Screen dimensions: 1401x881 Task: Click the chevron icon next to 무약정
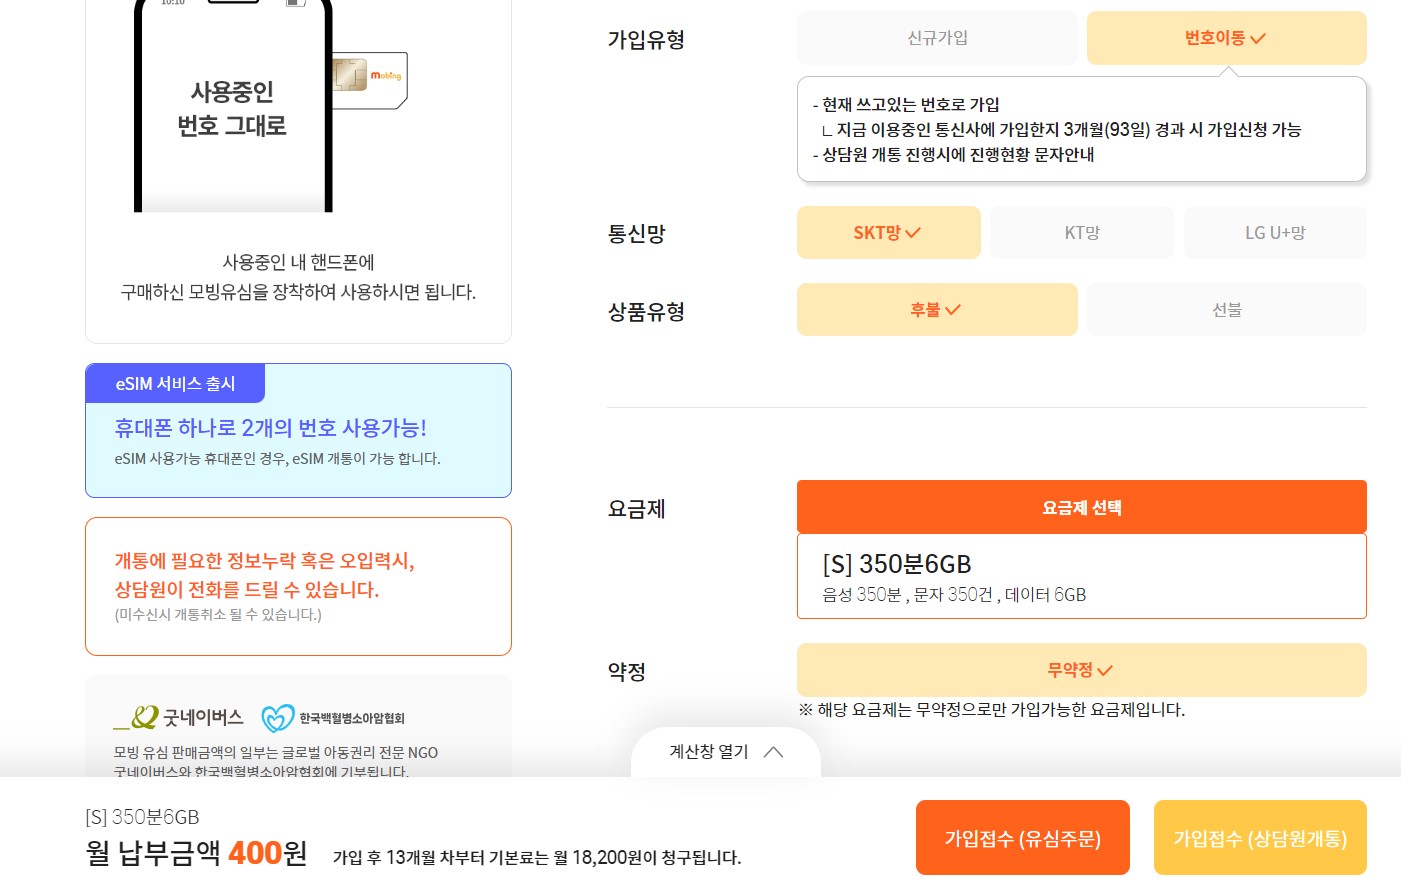[x=1105, y=670]
